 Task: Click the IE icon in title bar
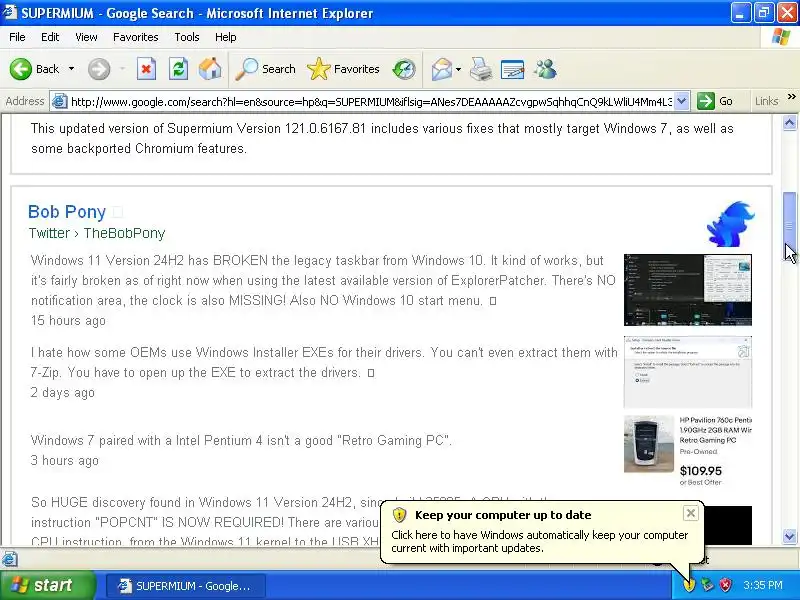(10, 12)
